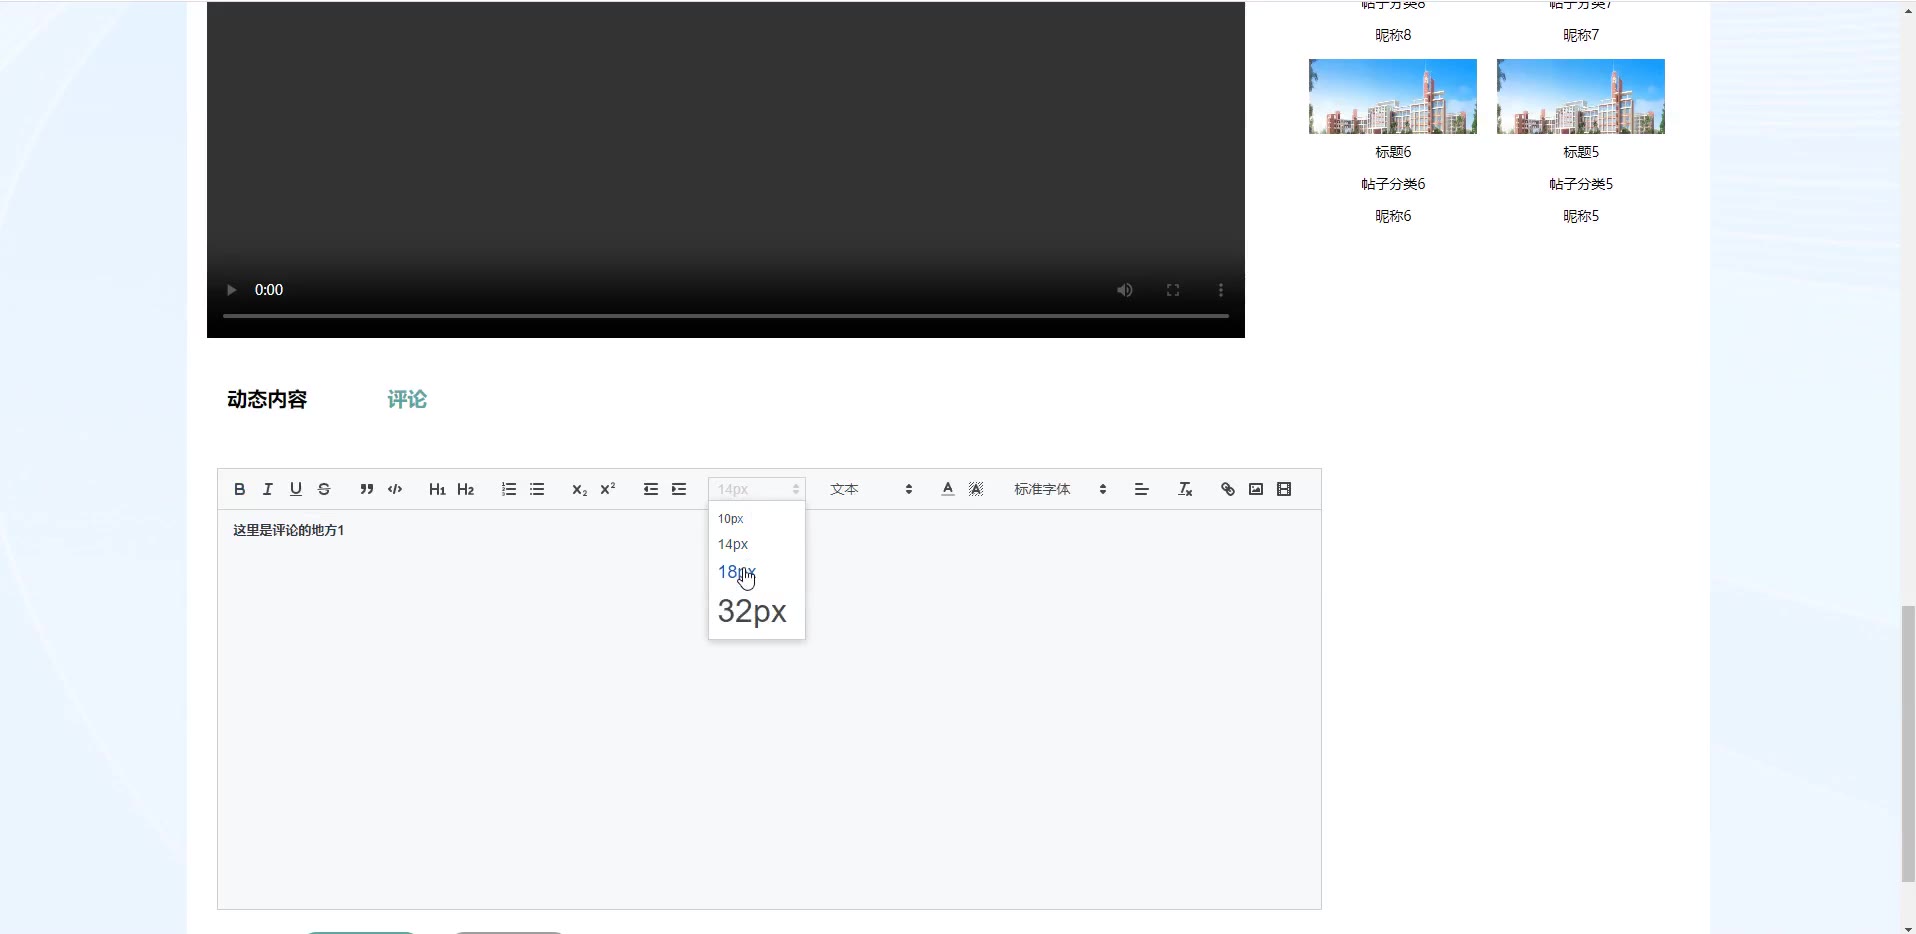Insert a blockquote
The height and width of the screenshot is (934, 1916).
[366, 489]
